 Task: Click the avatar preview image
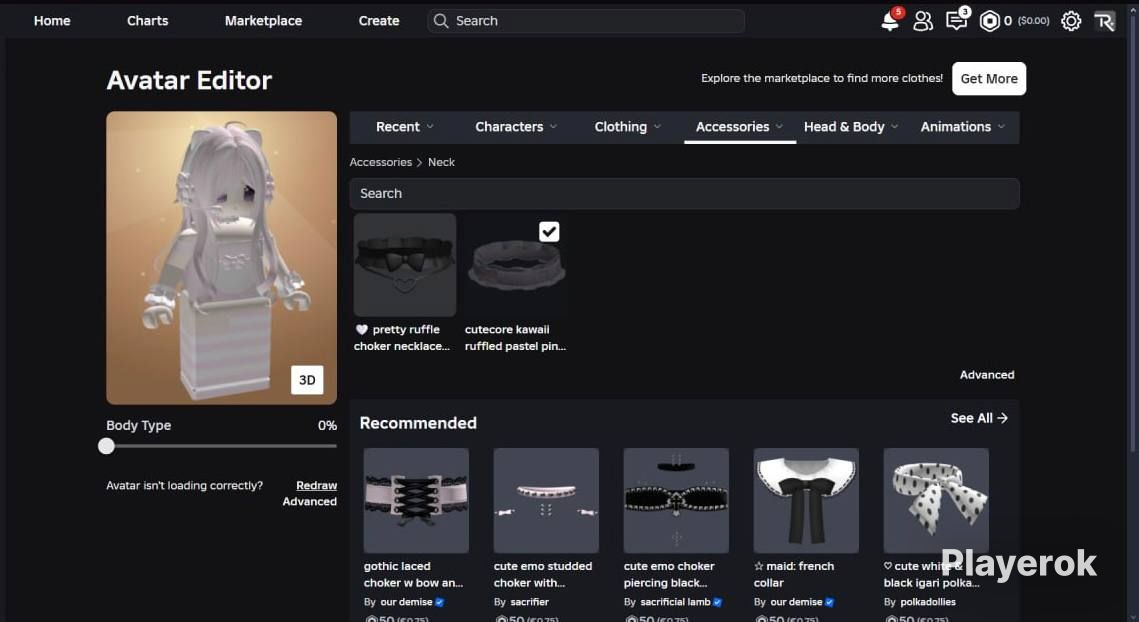pyautogui.click(x=222, y=258)
